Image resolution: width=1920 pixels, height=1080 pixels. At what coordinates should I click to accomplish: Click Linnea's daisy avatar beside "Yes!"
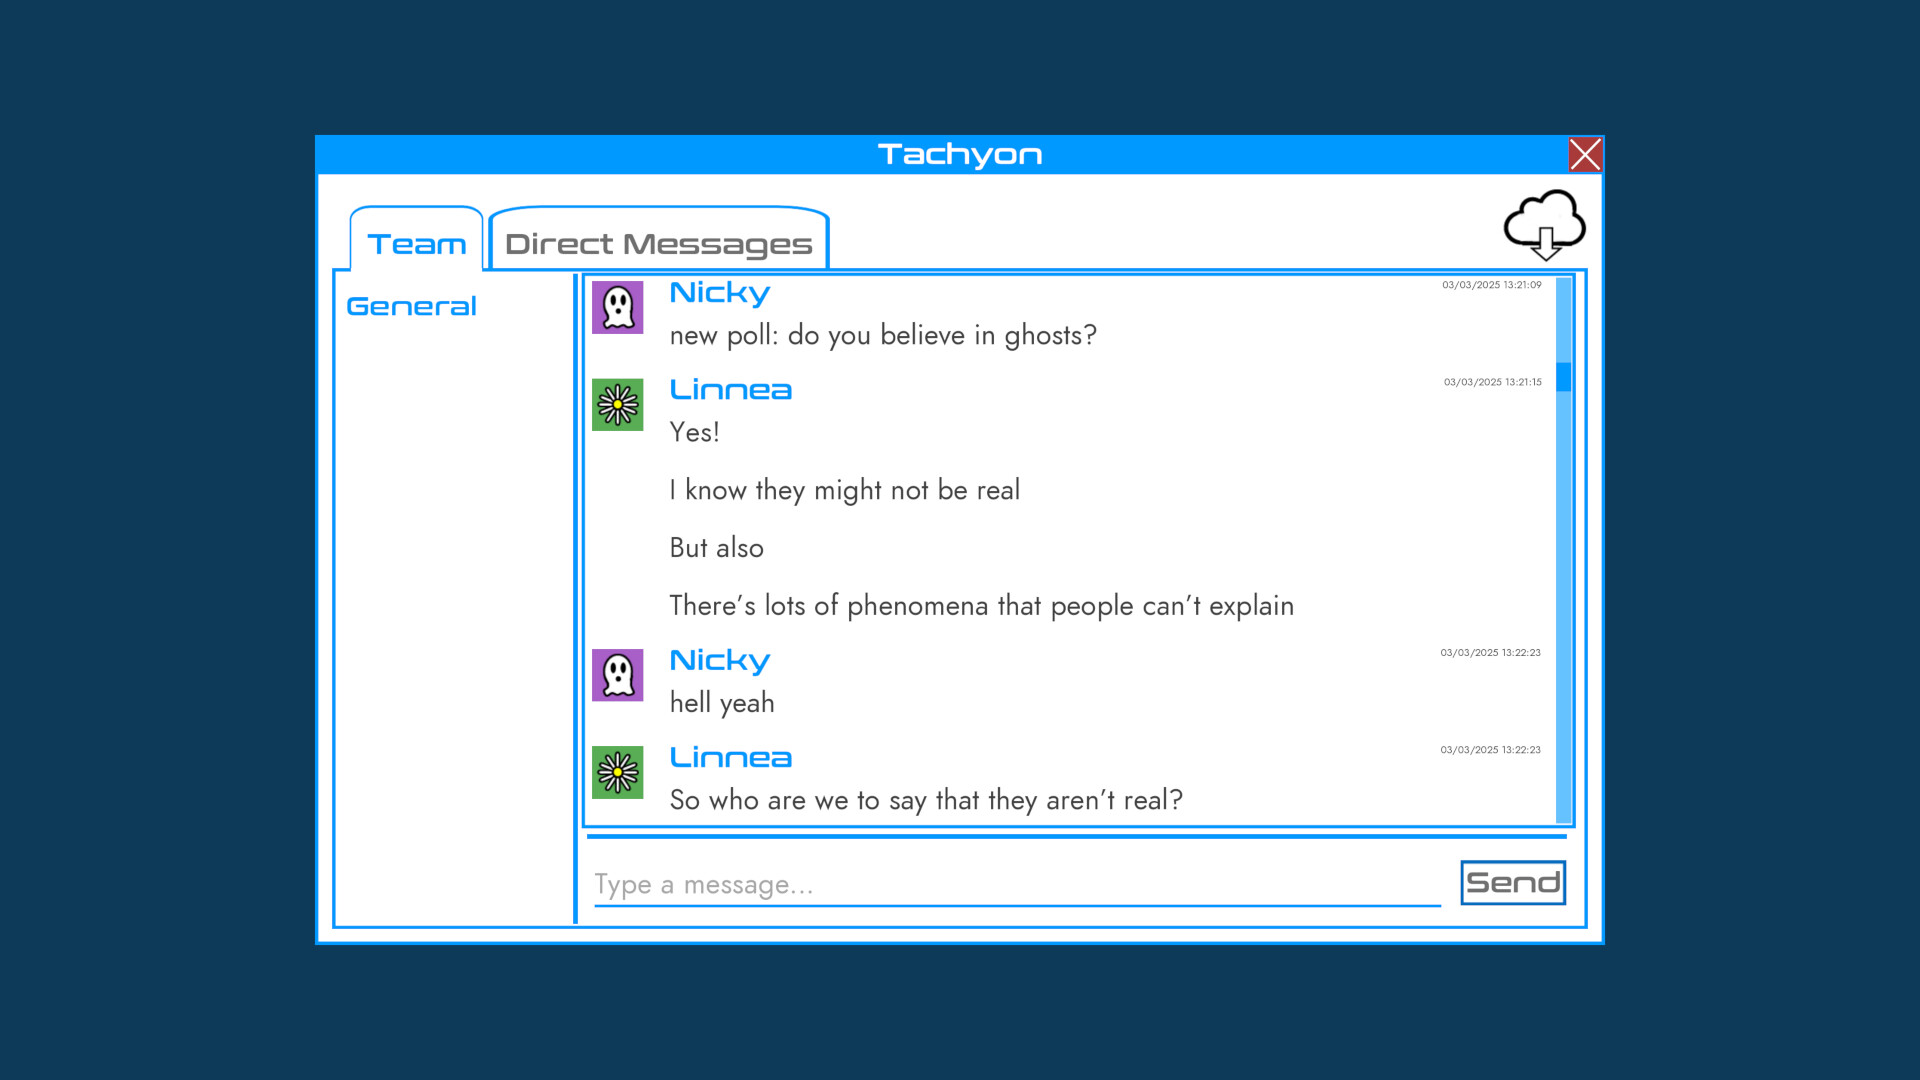point(617,405)
